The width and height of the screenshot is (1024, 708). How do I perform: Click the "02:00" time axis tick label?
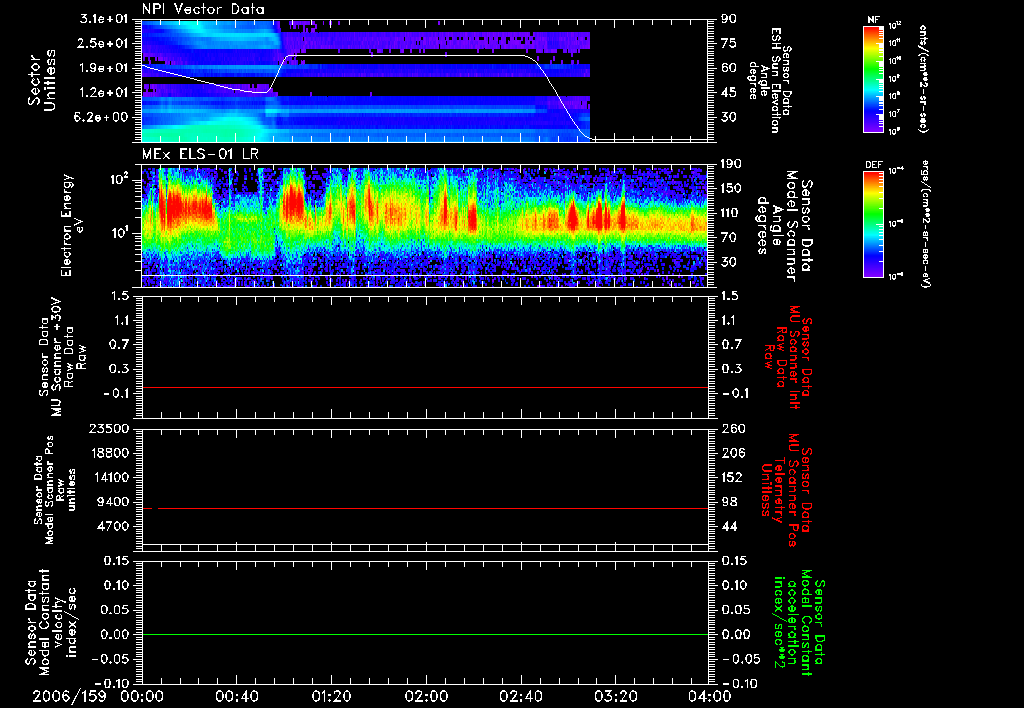coord(426,696)
